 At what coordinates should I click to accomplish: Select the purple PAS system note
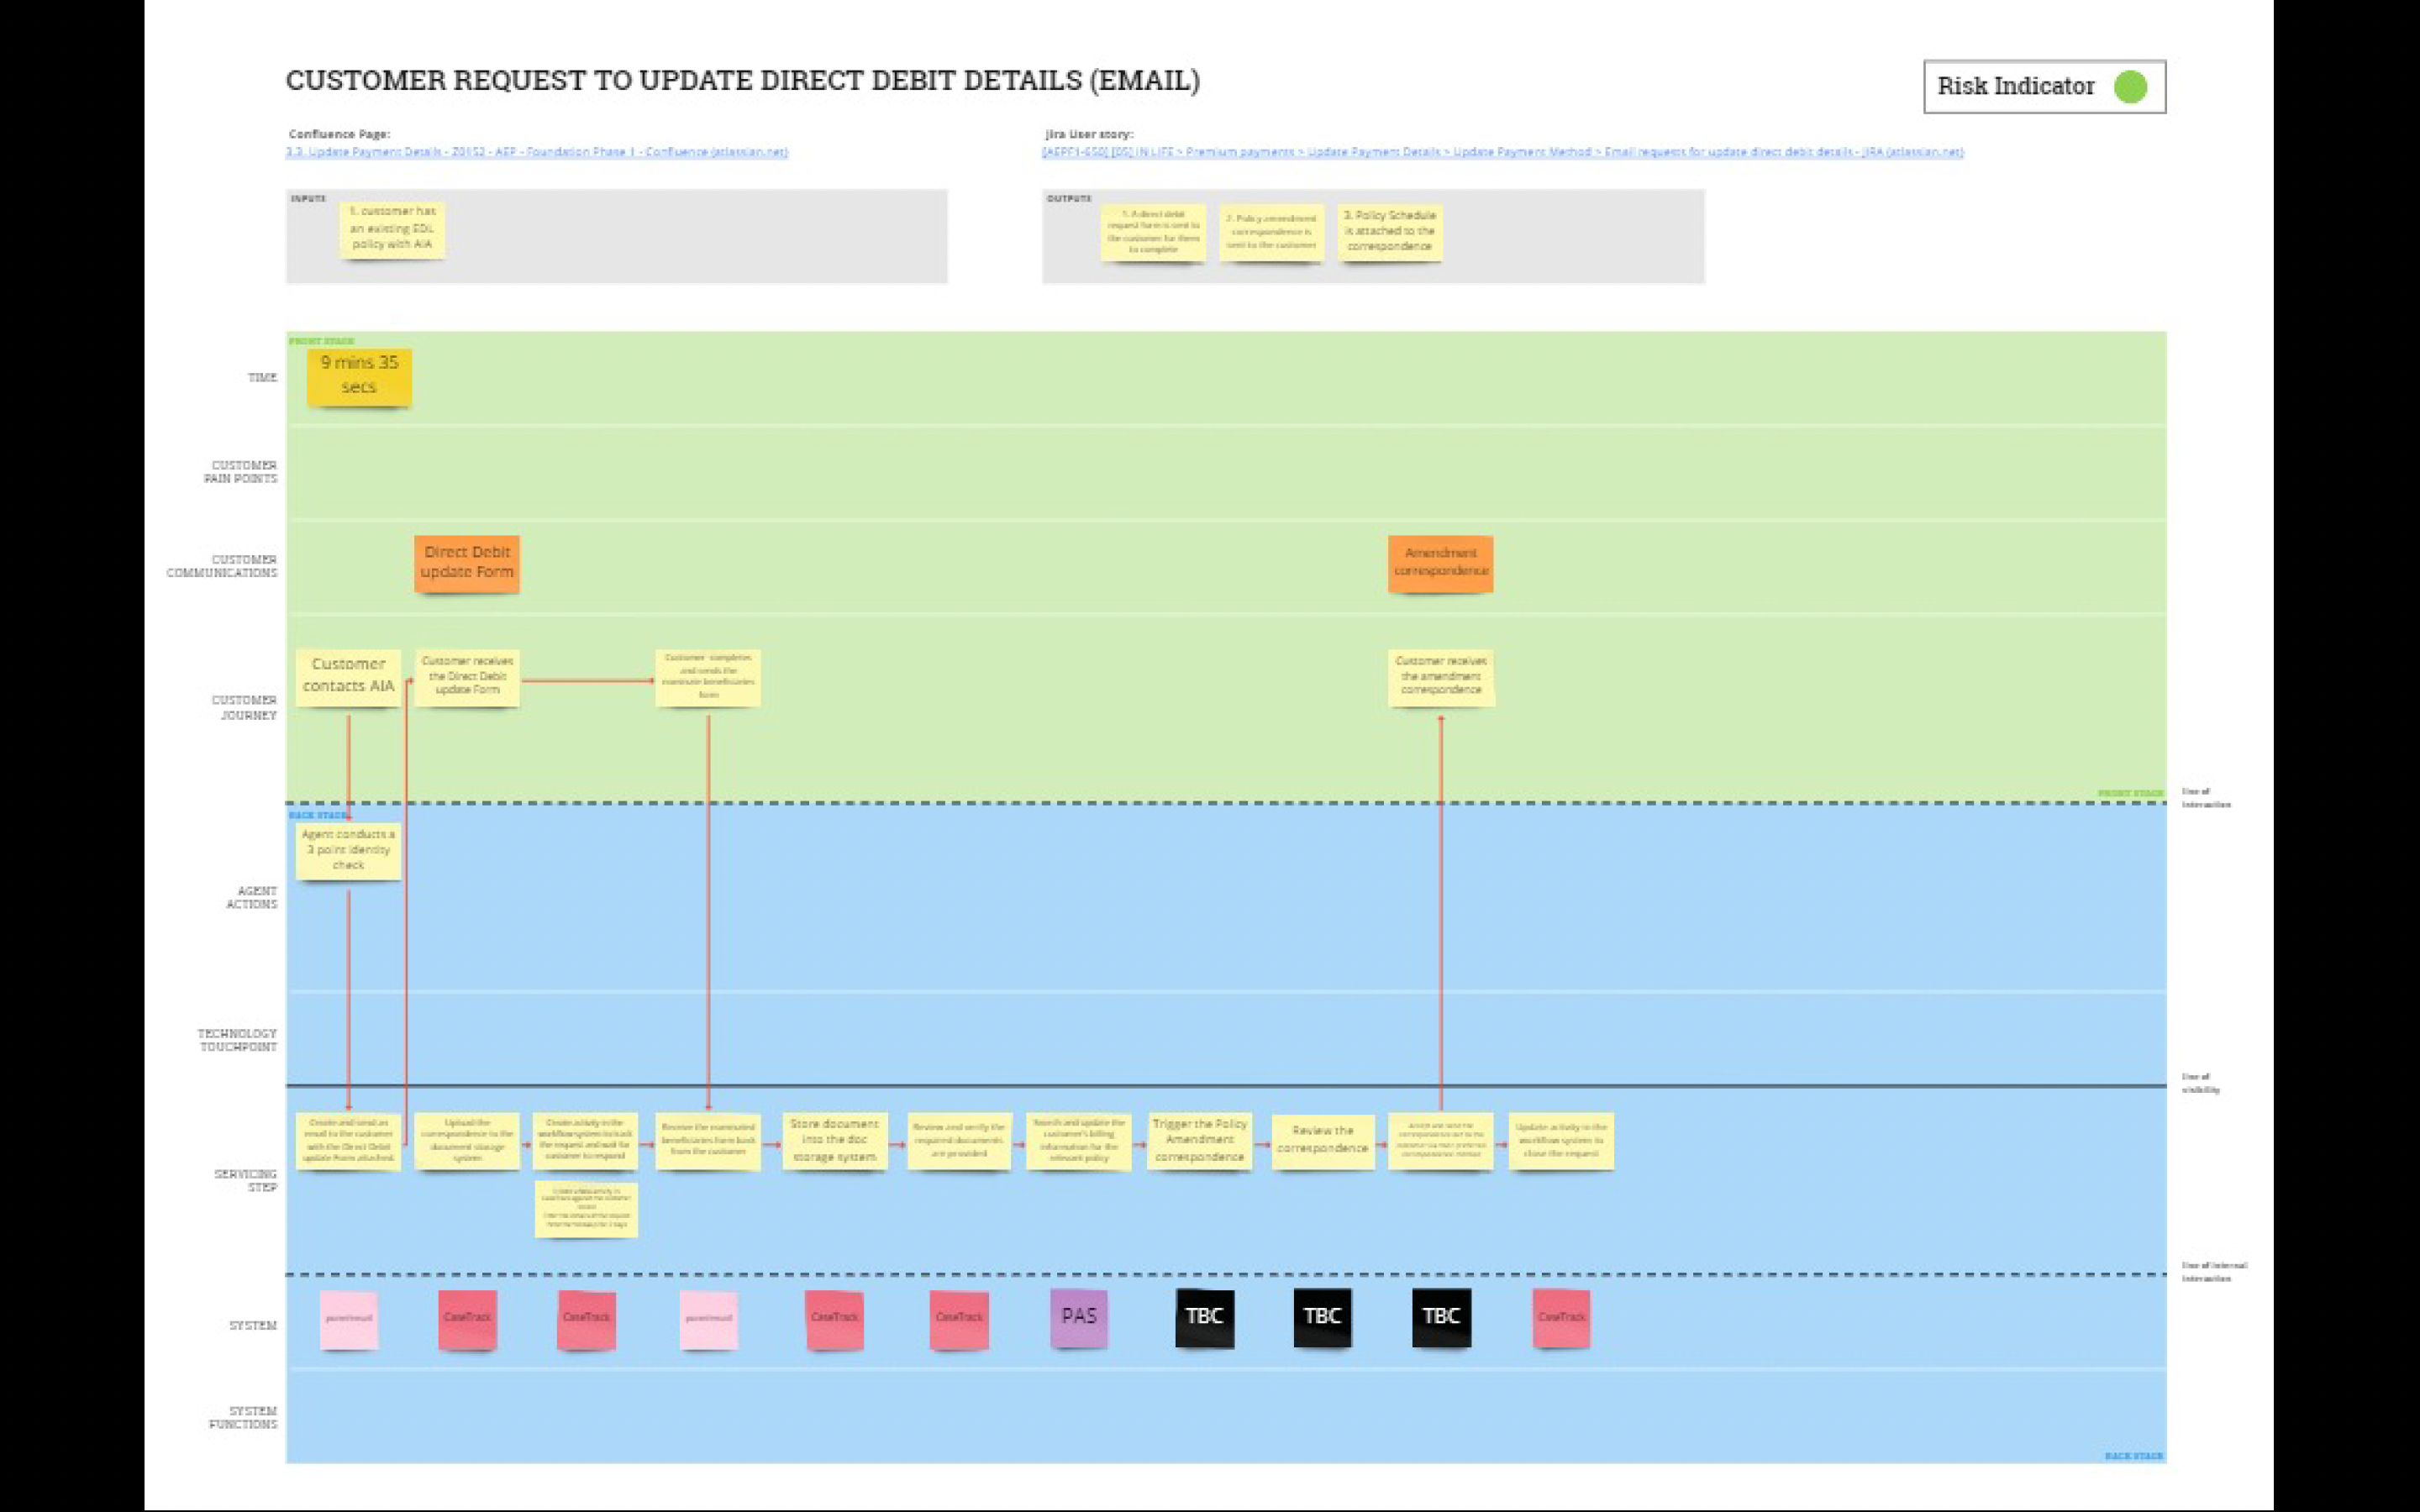pos(1079,1317)
